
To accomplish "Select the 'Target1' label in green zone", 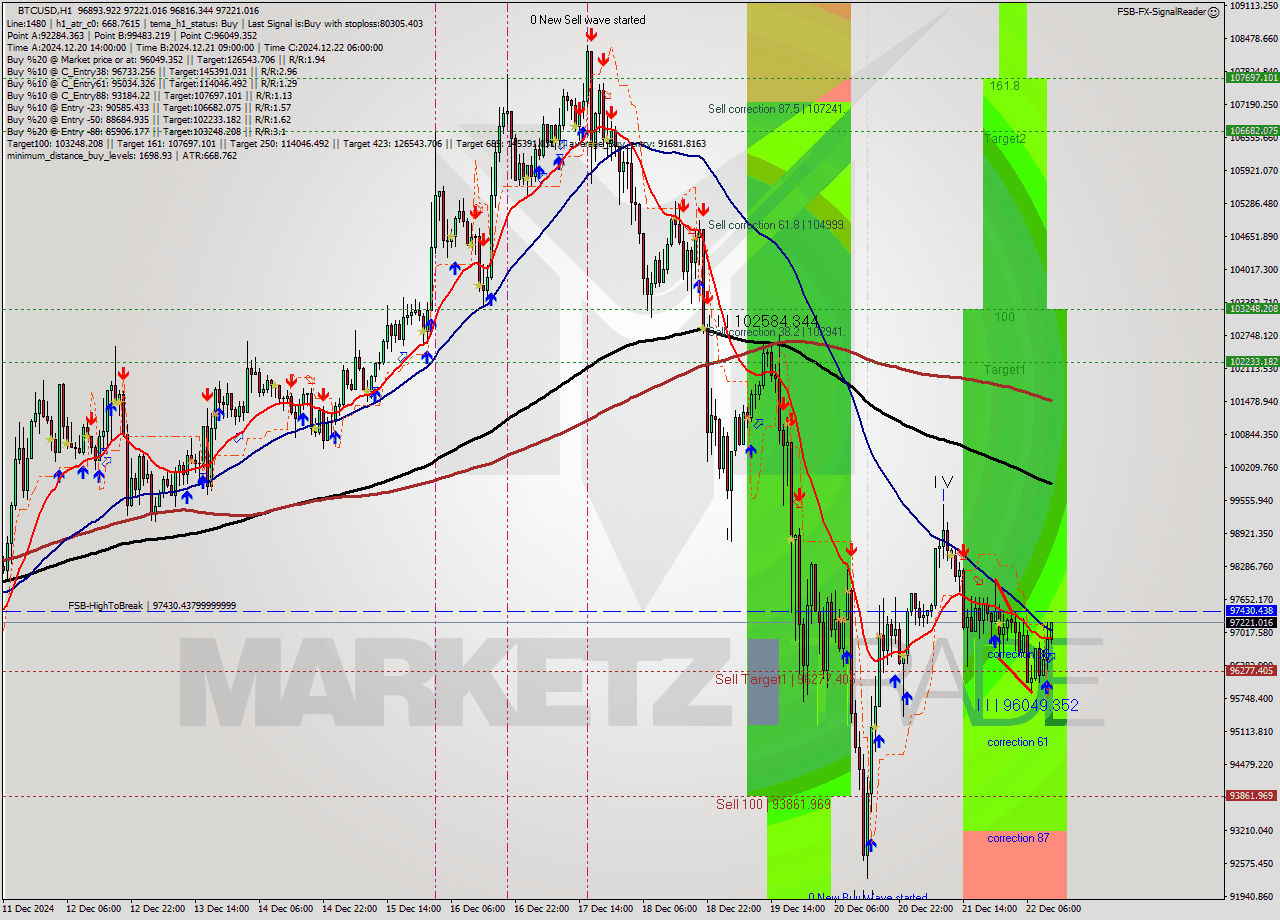I will tap(1004, 370).
